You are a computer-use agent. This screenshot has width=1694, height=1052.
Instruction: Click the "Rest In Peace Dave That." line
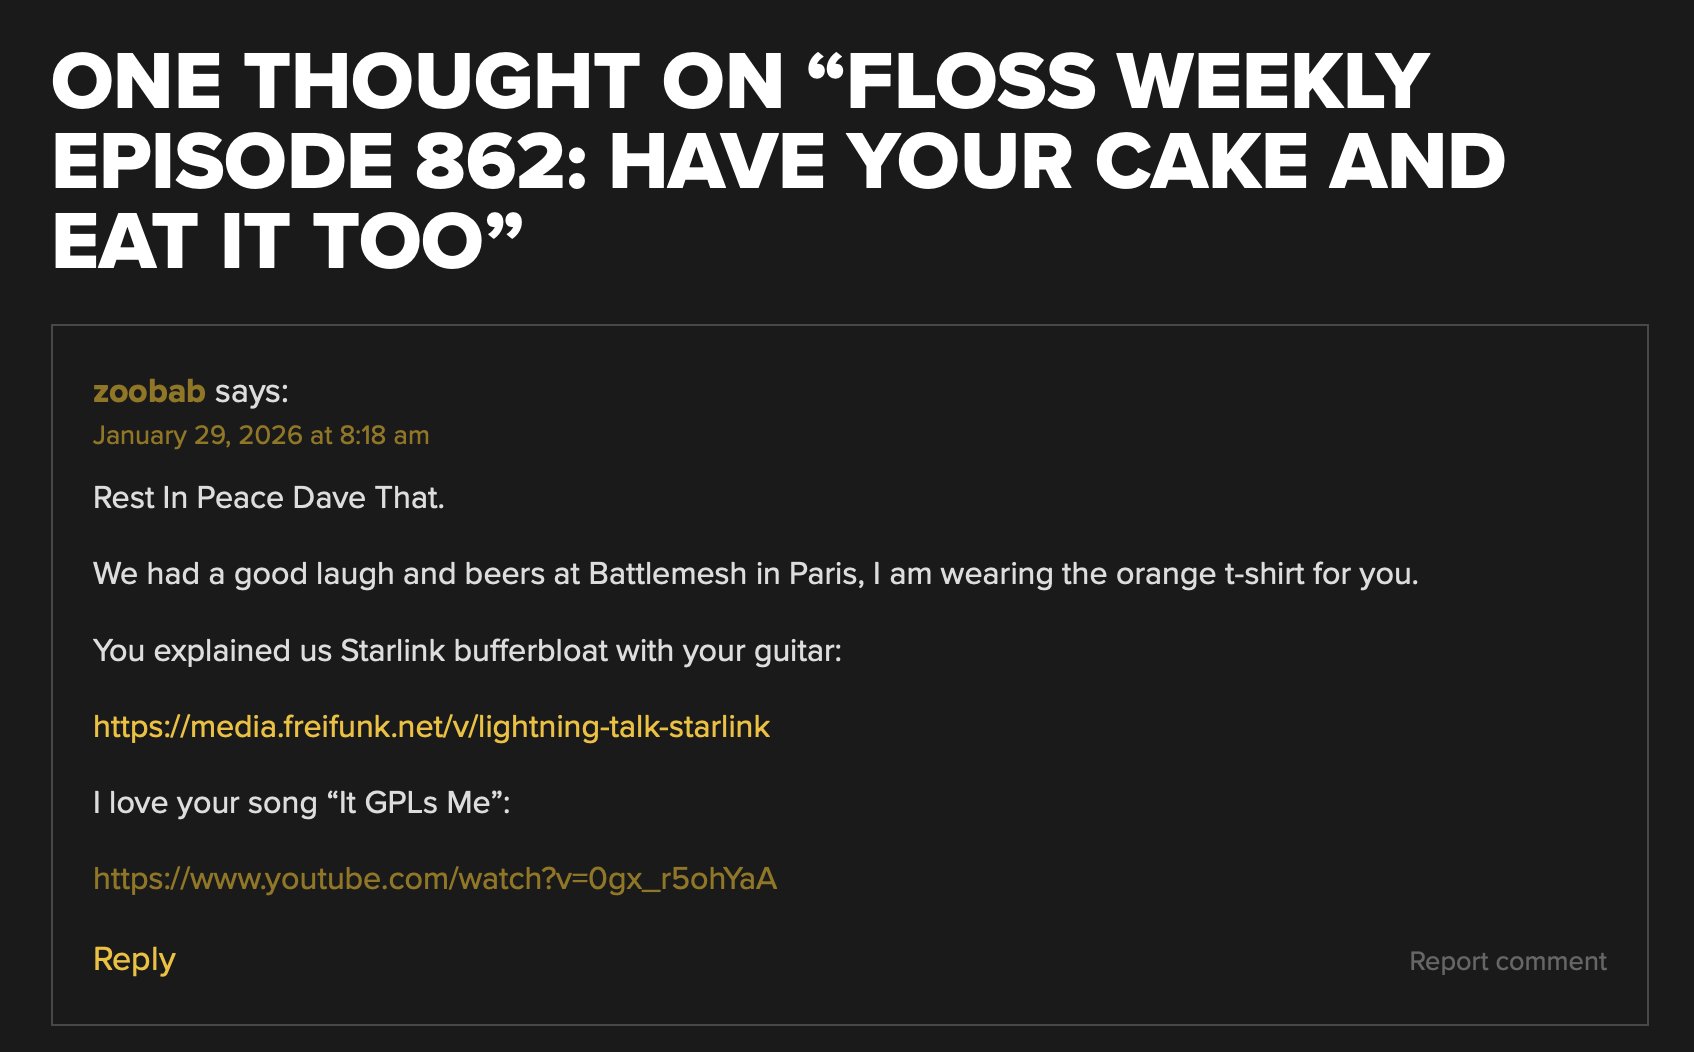(268, 498)
